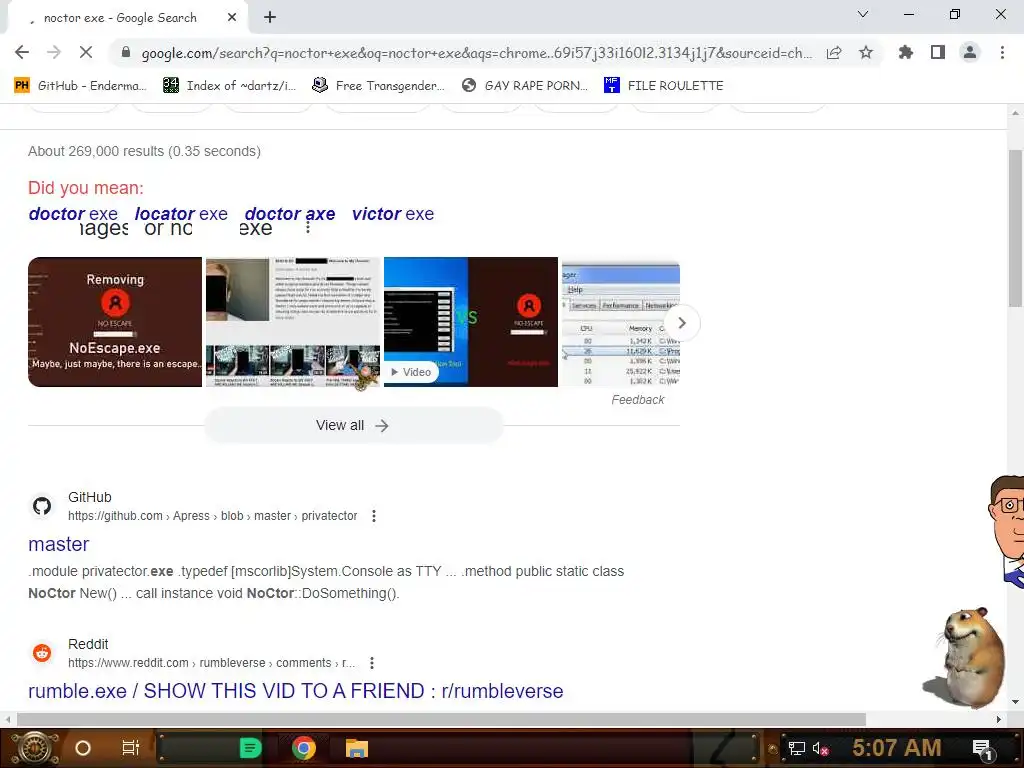Toggle the browser side panel icon
Image resolution: width=1024 pixels, height=768 pixels.
938,52
